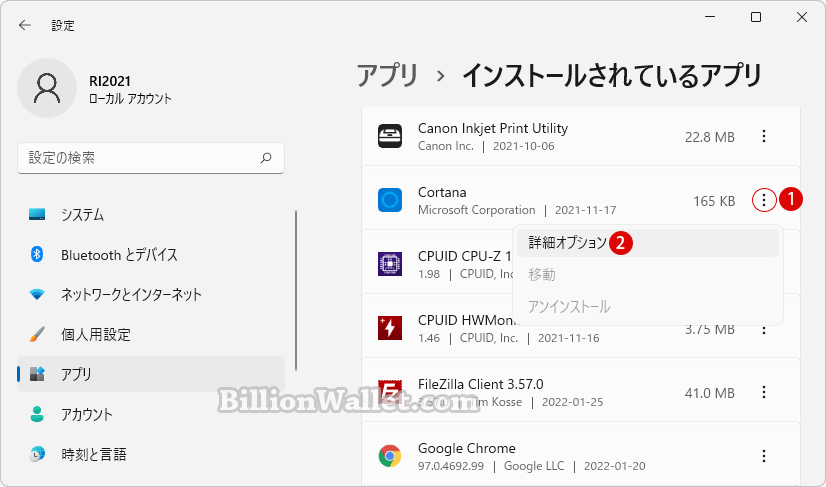Select 詳細オプション in the context menu
This screenshot has height=487, width=826.
[x=647, y=243]
